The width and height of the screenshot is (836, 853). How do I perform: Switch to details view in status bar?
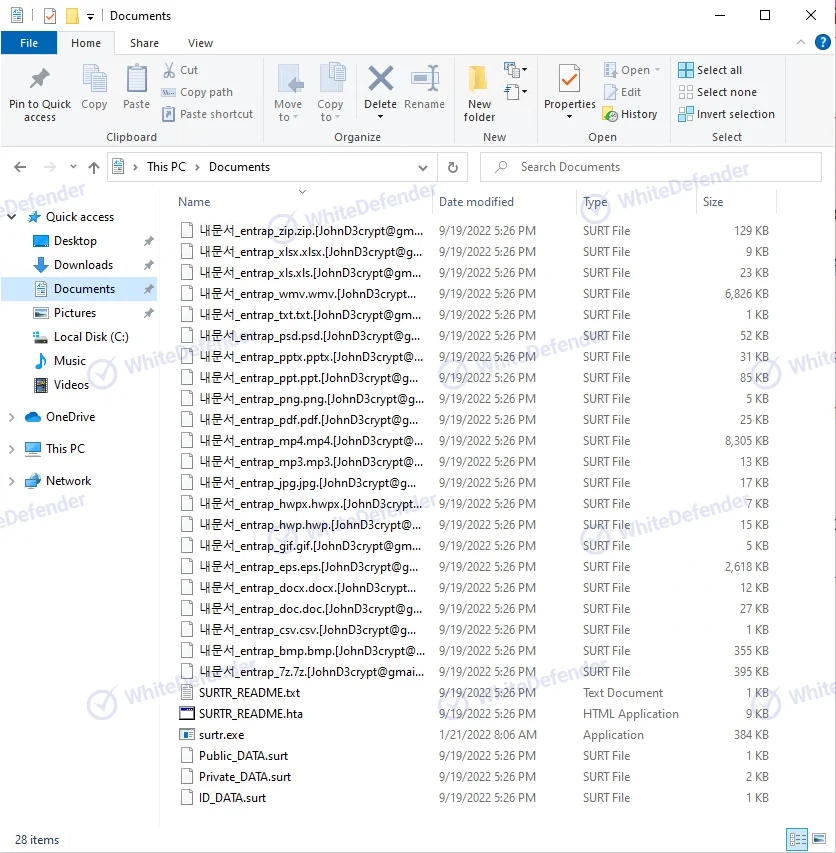[798, 840]
